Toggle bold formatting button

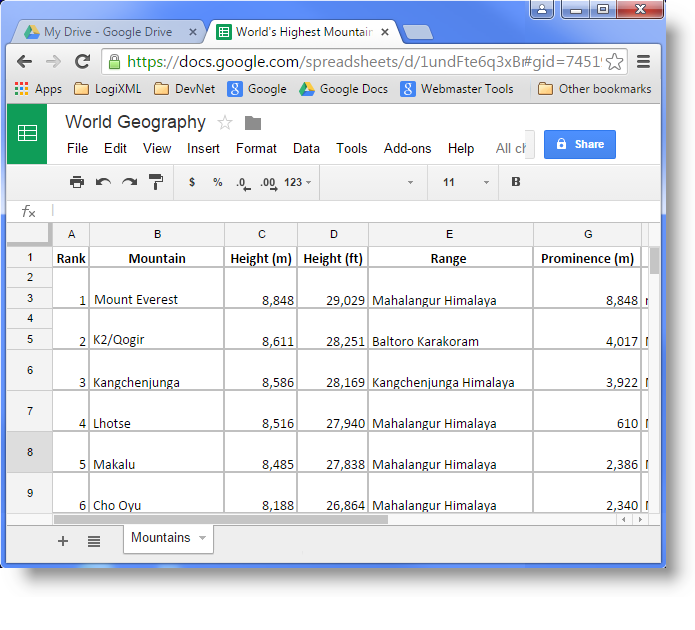click(x=516, y=182)
